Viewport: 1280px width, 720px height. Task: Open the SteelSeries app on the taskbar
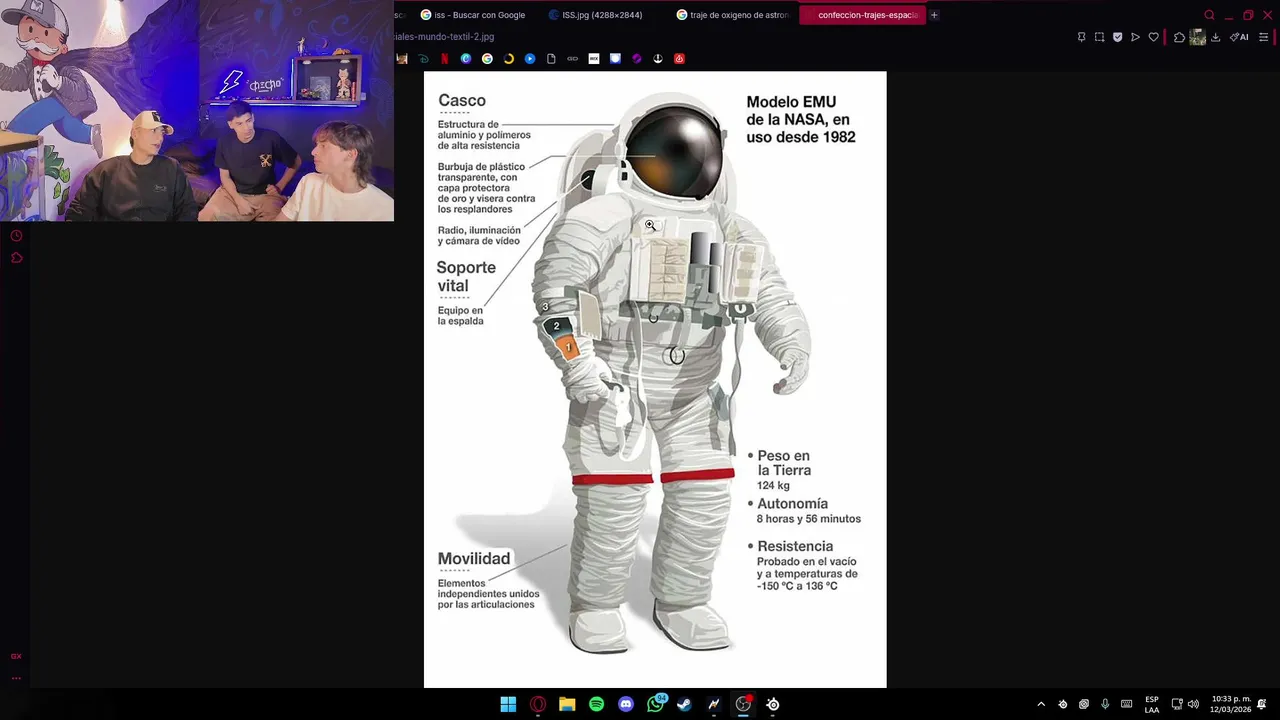[x=773, y=704]
